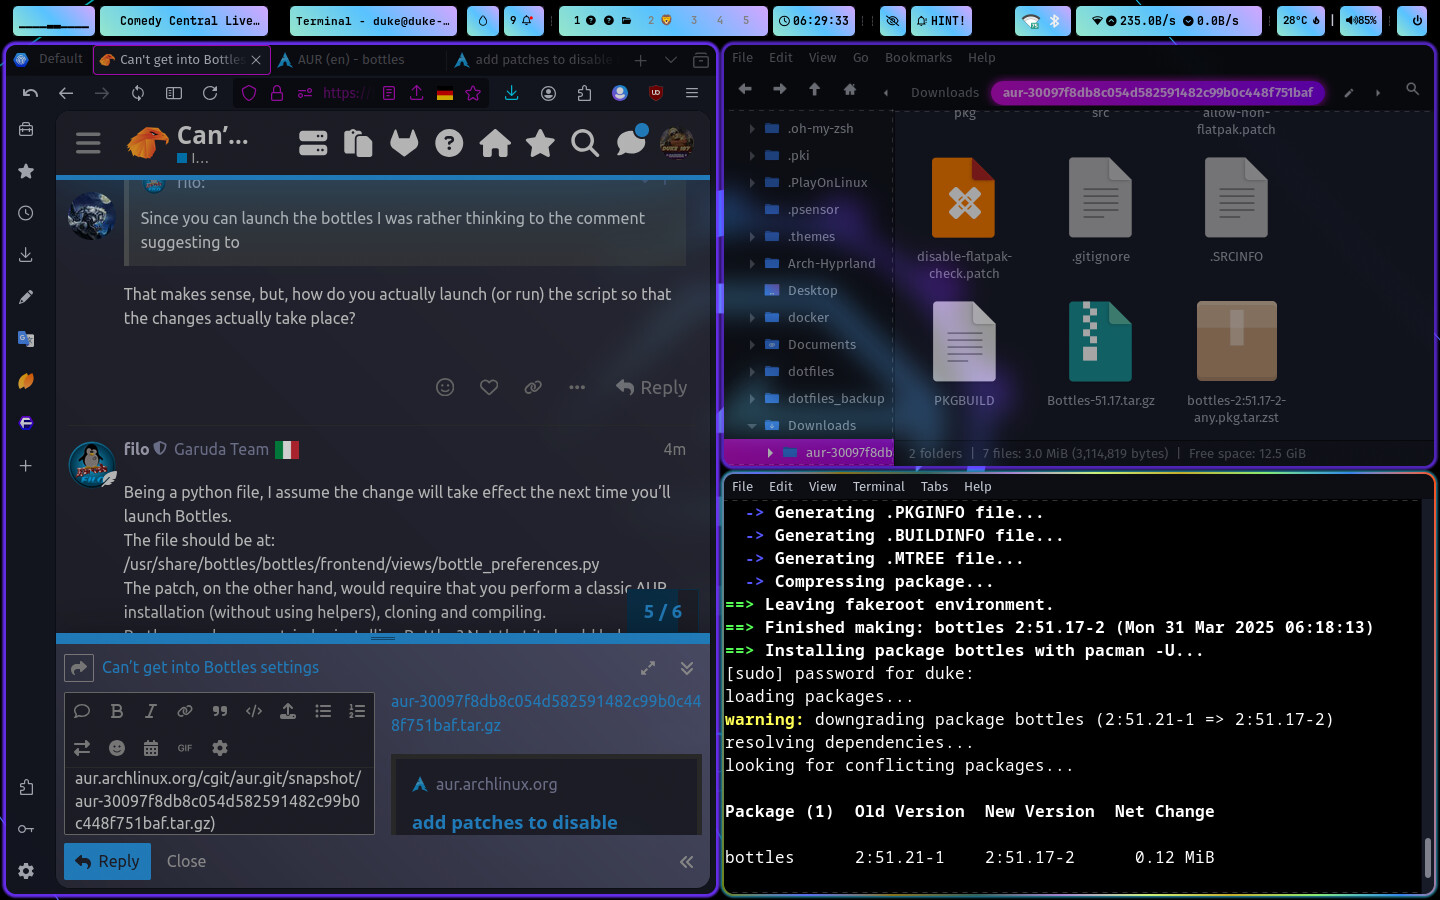Toggle path edit pencil in file manager

pyautogui.click(x=1348, y=92)
